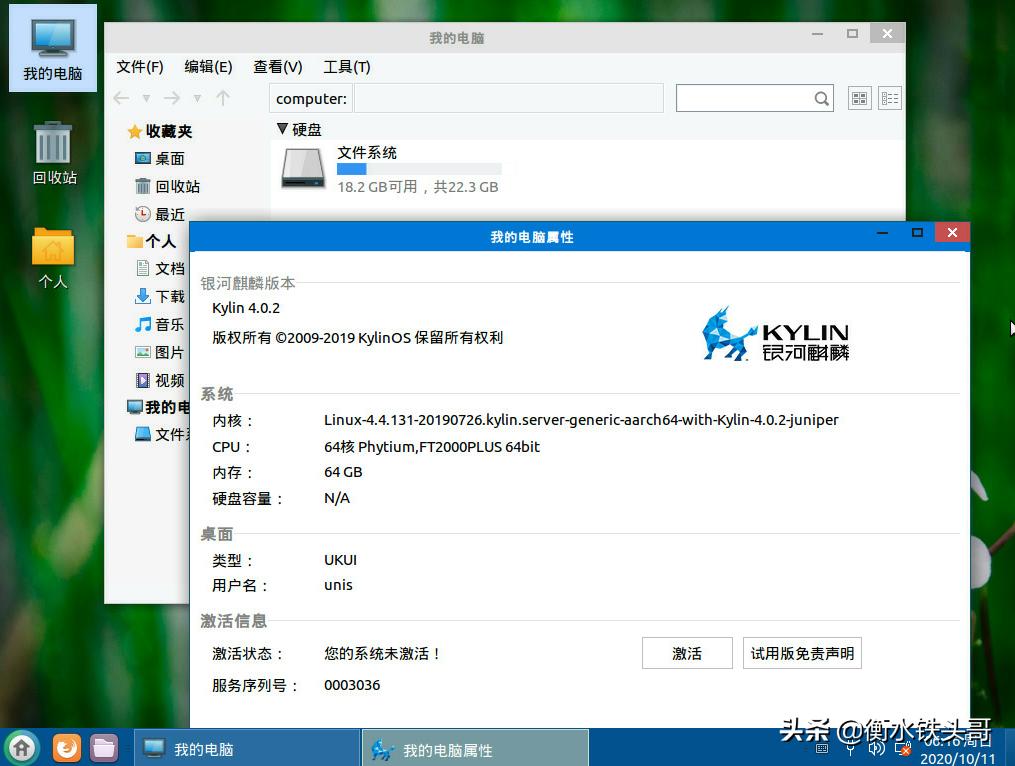Open 文档 in sidebar
Screen dimensions: 1015x766
[161, 269]
